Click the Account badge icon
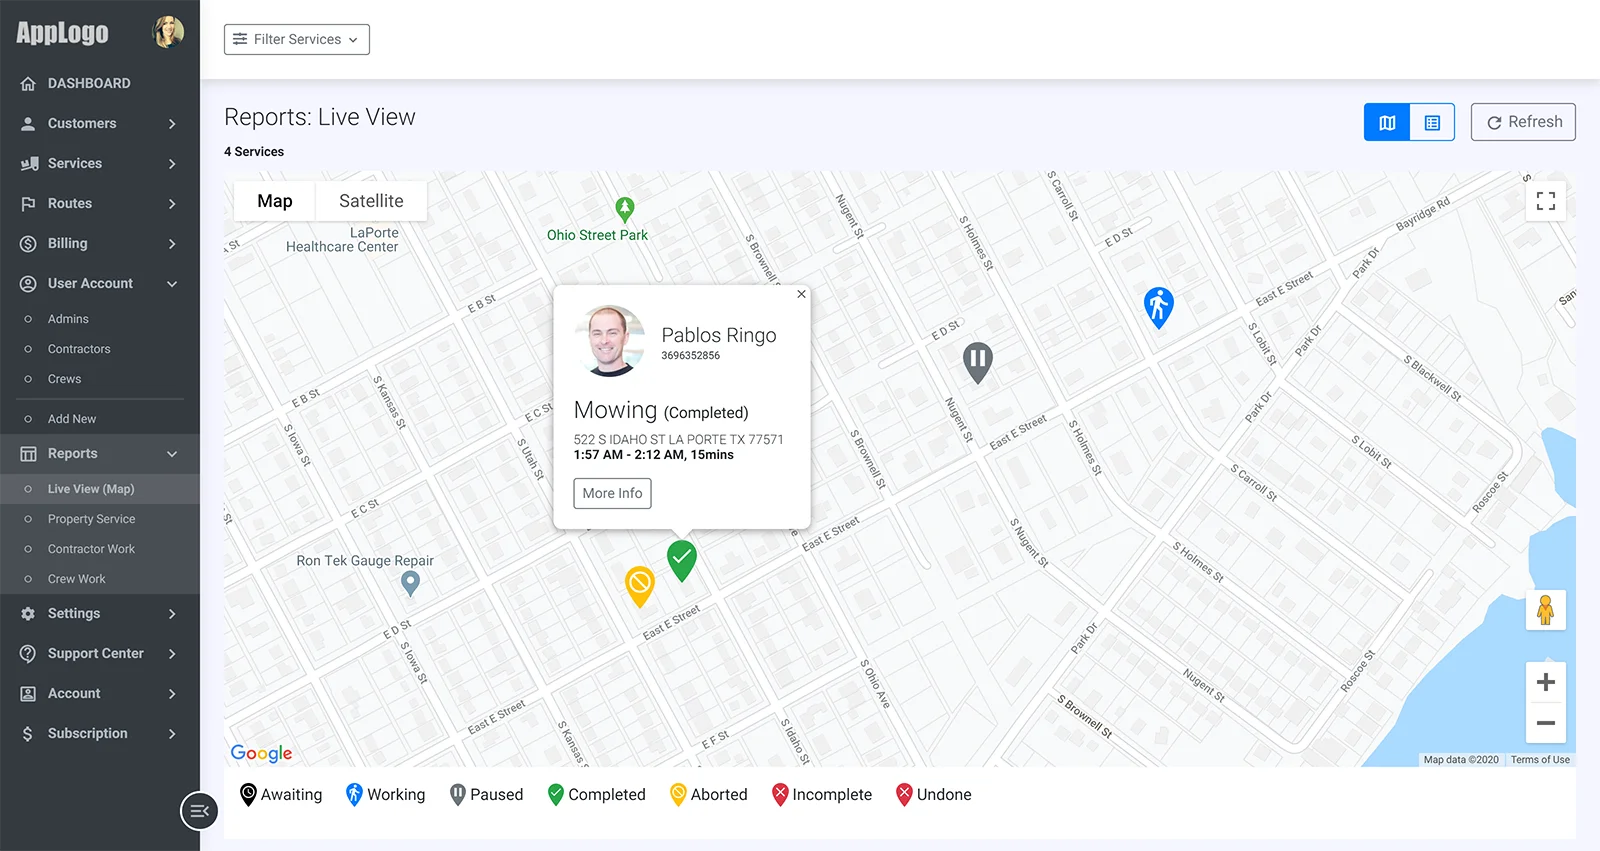The height and width of the screenshot is (851, 1600). tap(28, 694)
